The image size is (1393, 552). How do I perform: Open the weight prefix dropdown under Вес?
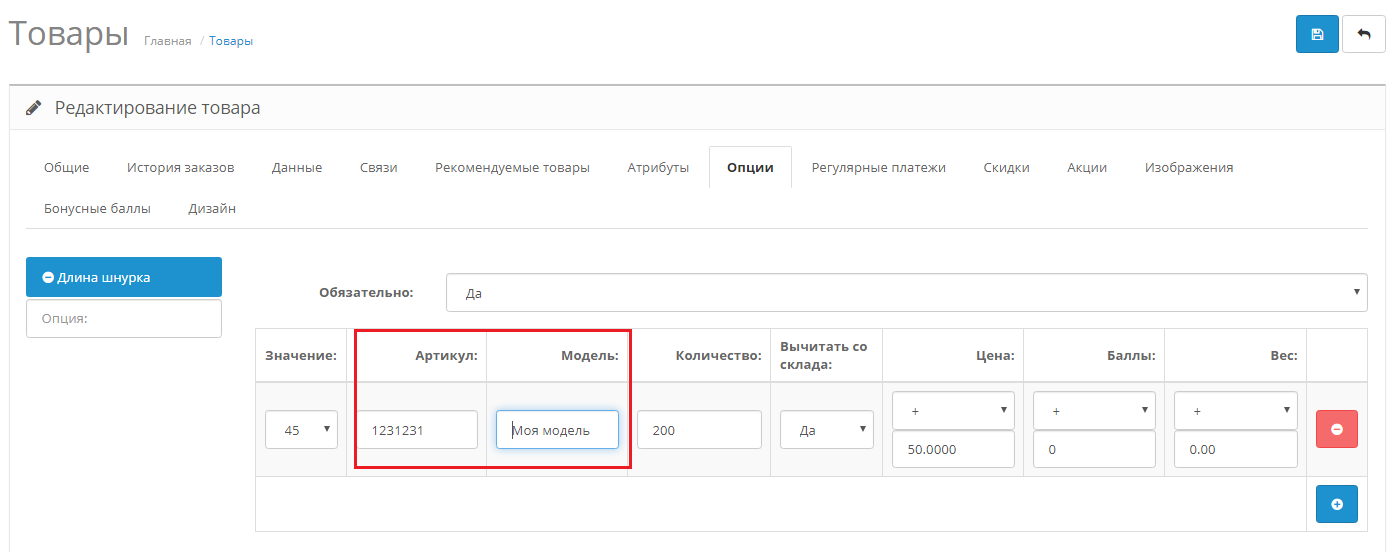point(1235,411)
